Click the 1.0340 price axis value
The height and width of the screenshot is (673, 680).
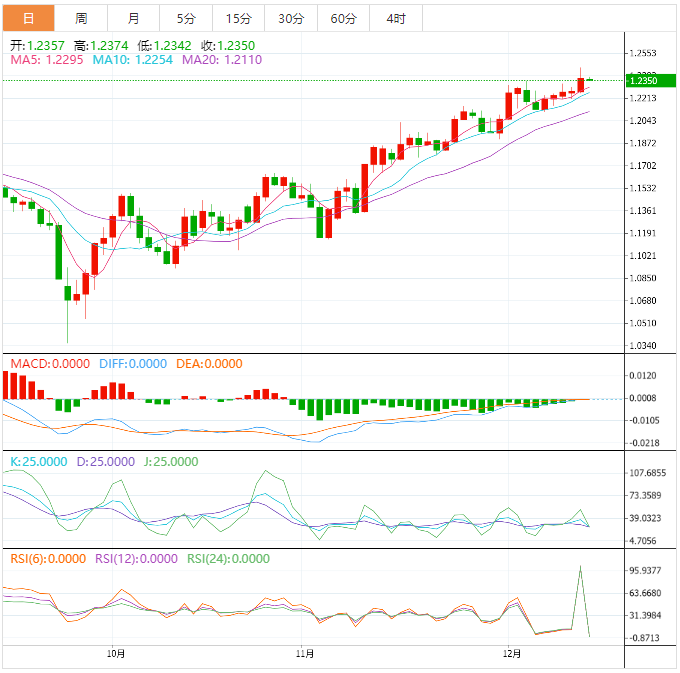643,346
